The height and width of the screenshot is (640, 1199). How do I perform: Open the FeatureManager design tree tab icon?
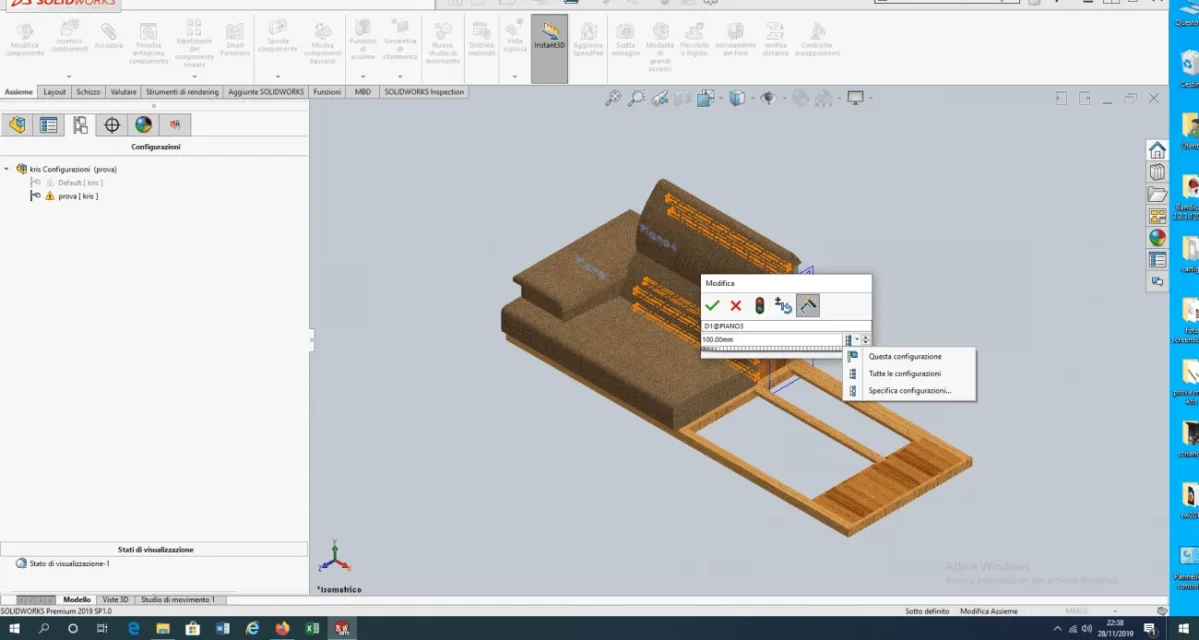[18, 125]
